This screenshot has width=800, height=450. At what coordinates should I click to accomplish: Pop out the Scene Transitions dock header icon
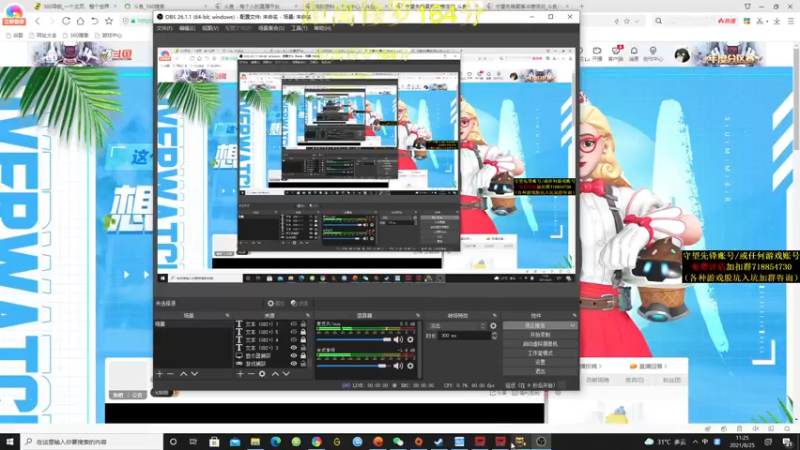click(x=494, y=315)
